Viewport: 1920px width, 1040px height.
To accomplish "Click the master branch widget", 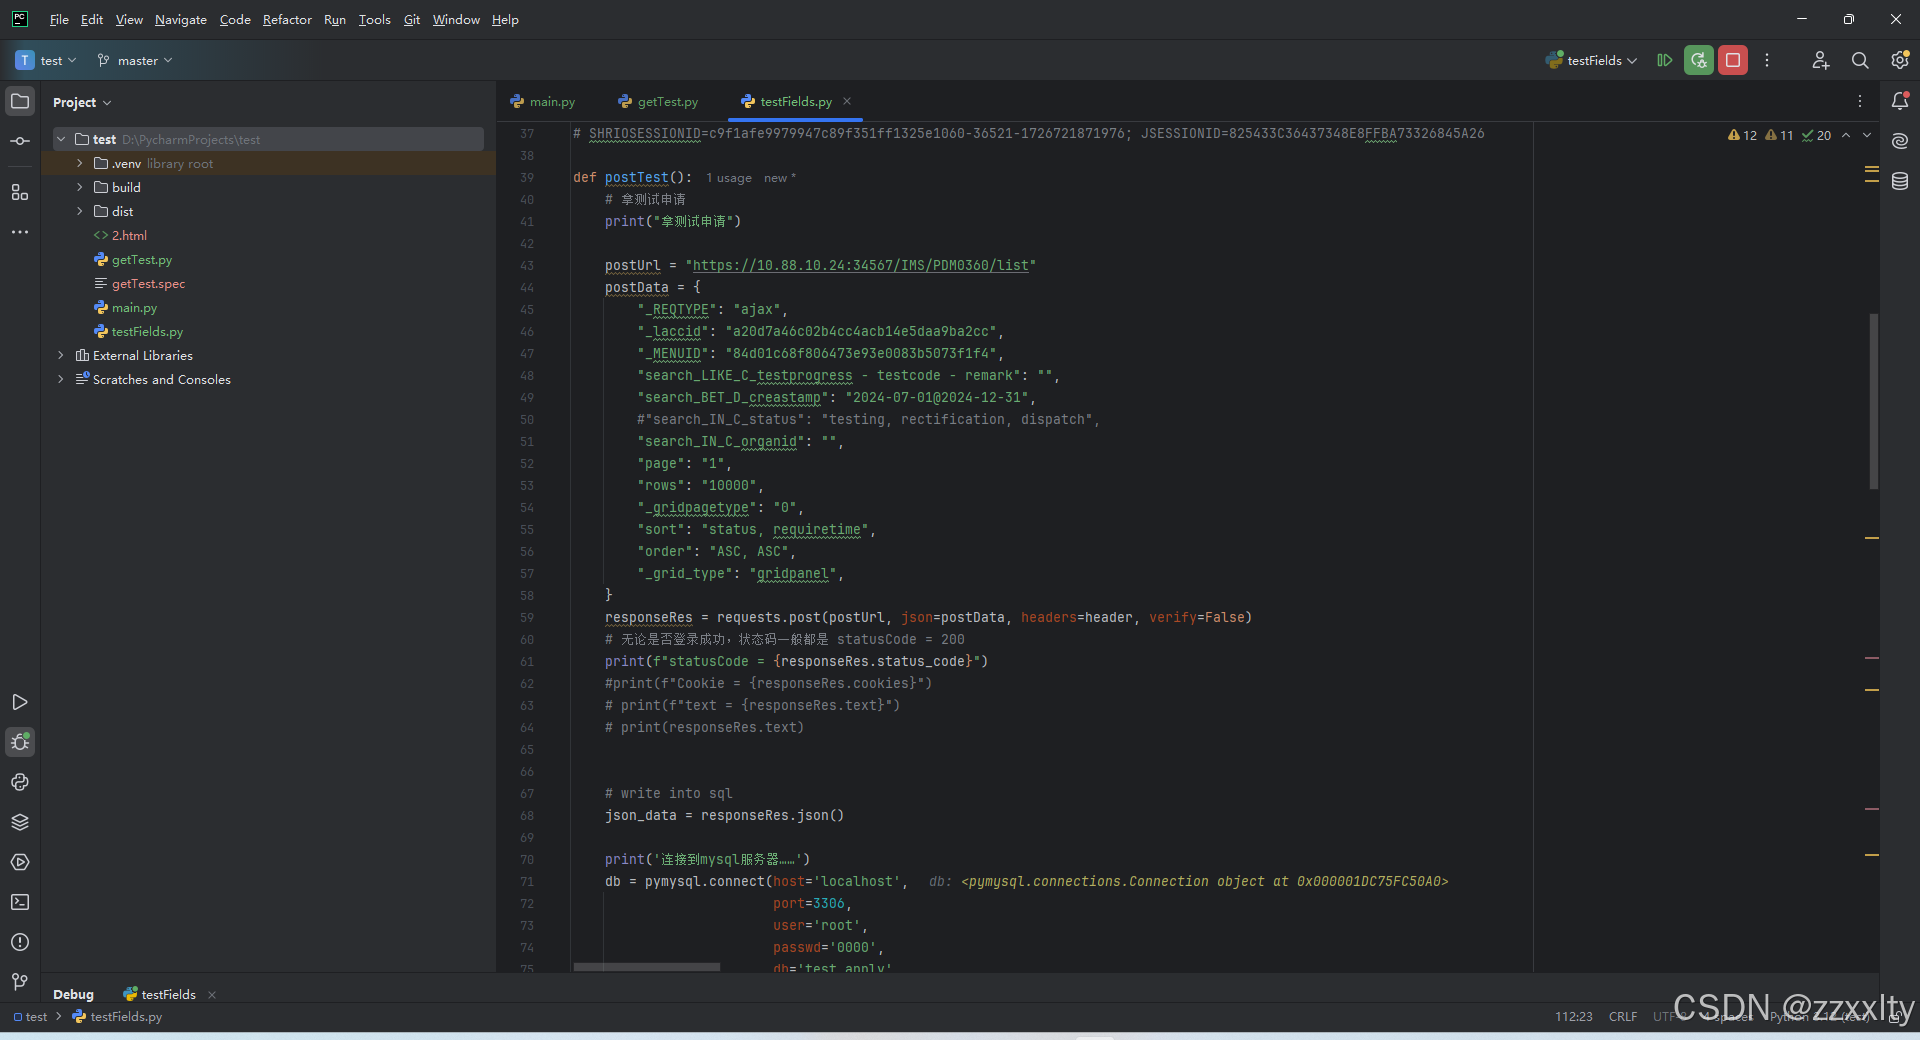I will (135, 60).
